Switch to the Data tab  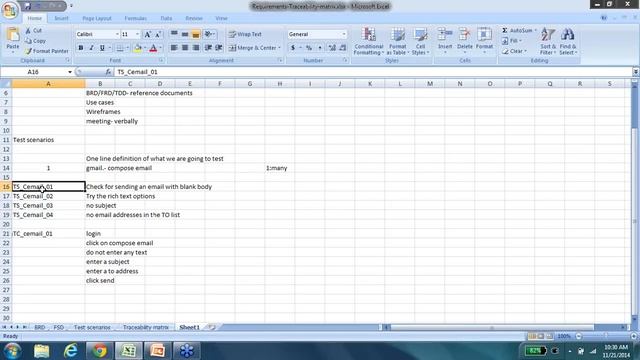point(166,18)
